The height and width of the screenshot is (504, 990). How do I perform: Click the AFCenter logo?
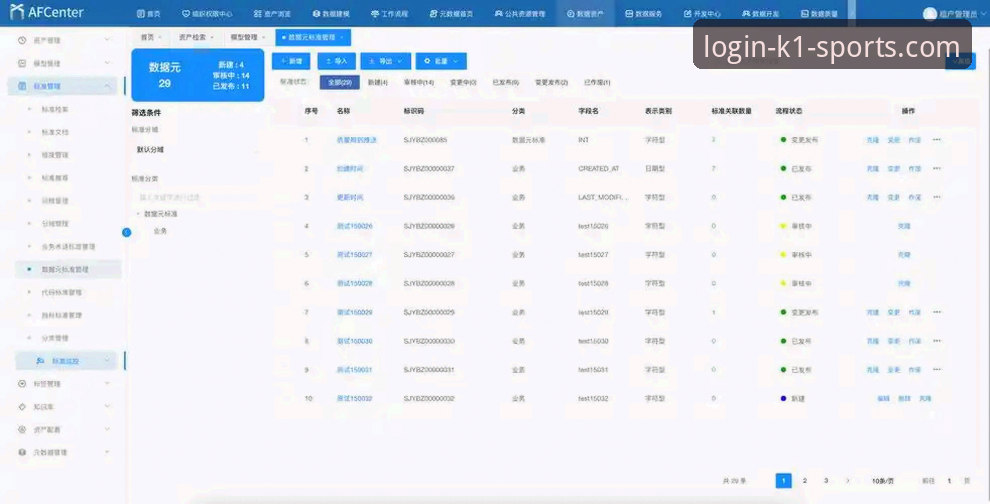[x=47, y=12]
